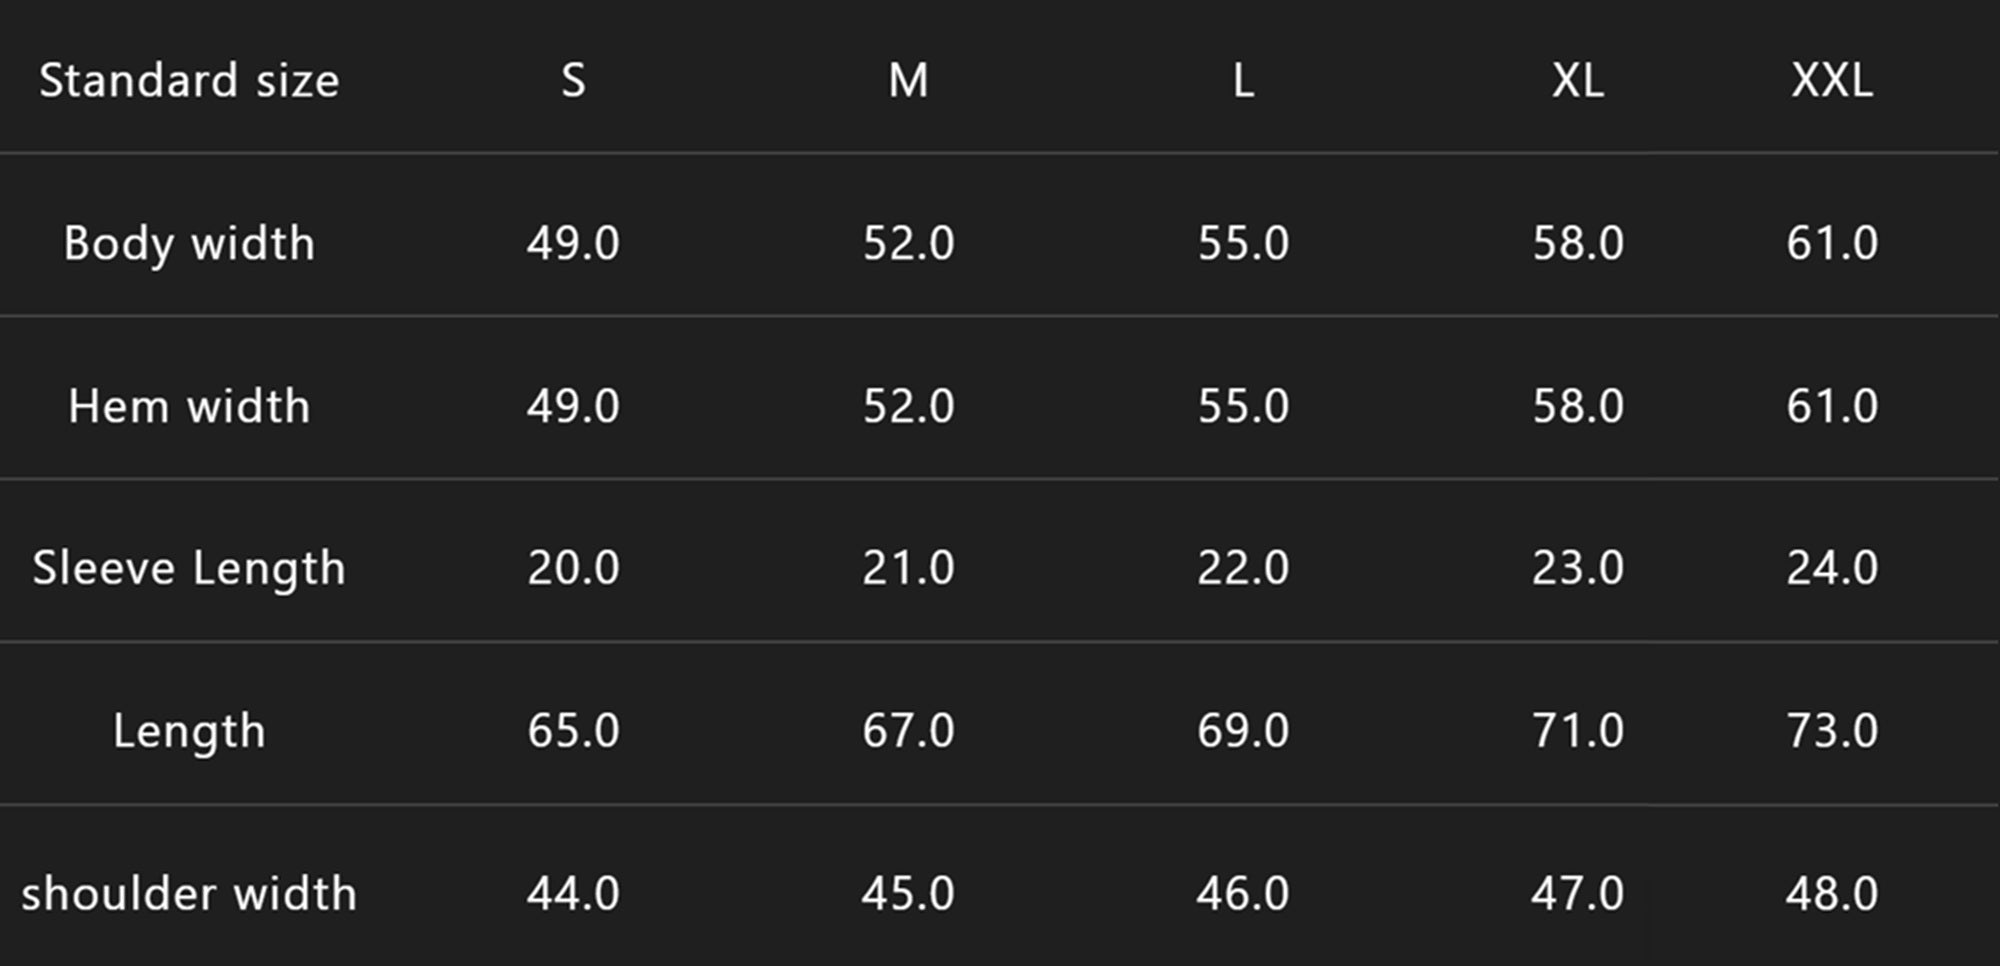
Task: Click the S size column header
Action: click(573, 80)
